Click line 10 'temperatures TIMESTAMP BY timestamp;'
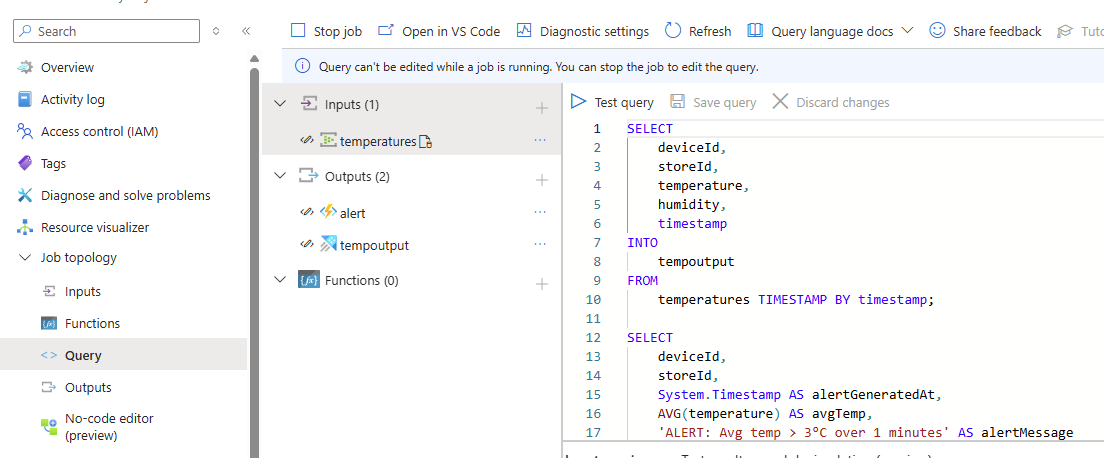1104x458 pixels. [796, 299]
